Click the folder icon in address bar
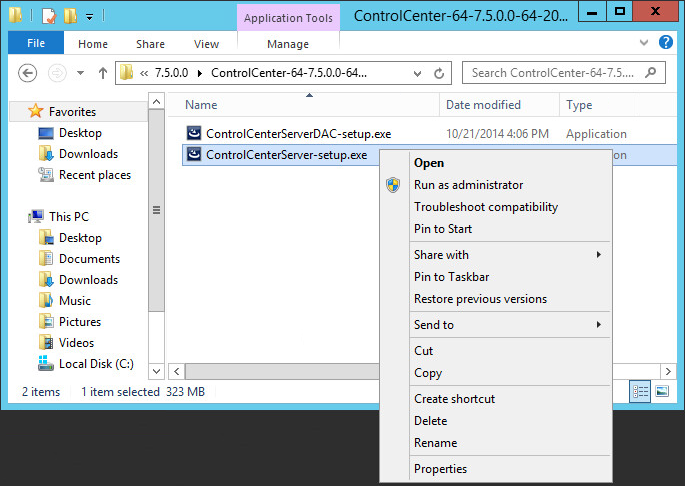 click(x=126, y=73)
